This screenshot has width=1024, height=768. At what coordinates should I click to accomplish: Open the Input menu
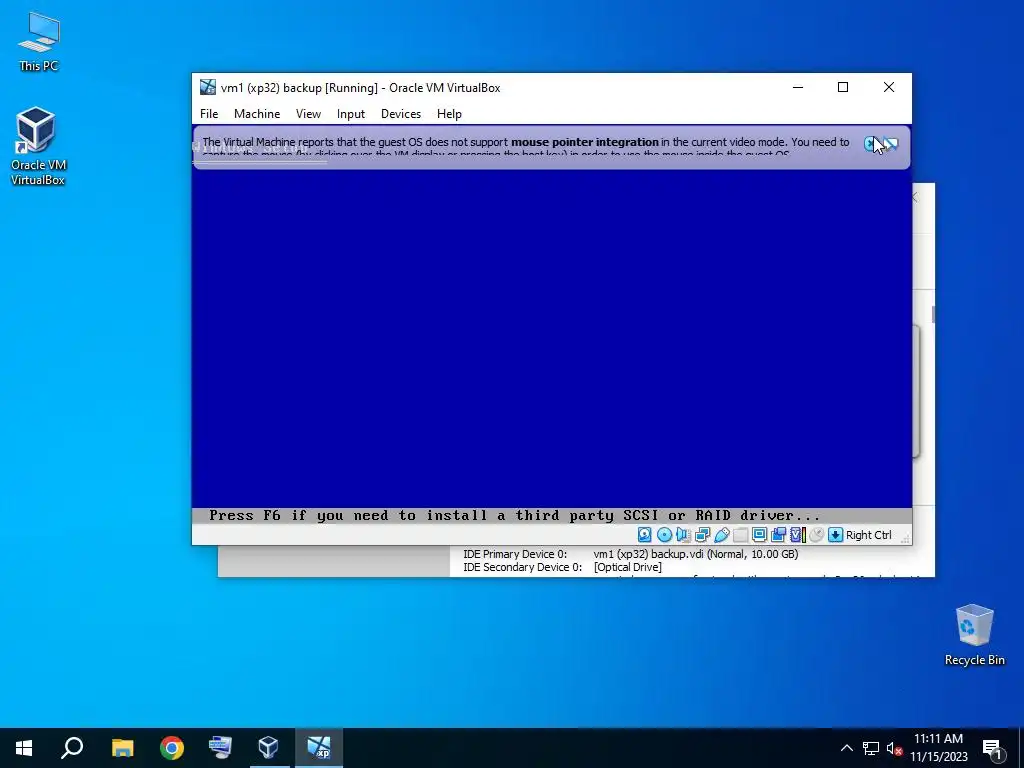351,114
